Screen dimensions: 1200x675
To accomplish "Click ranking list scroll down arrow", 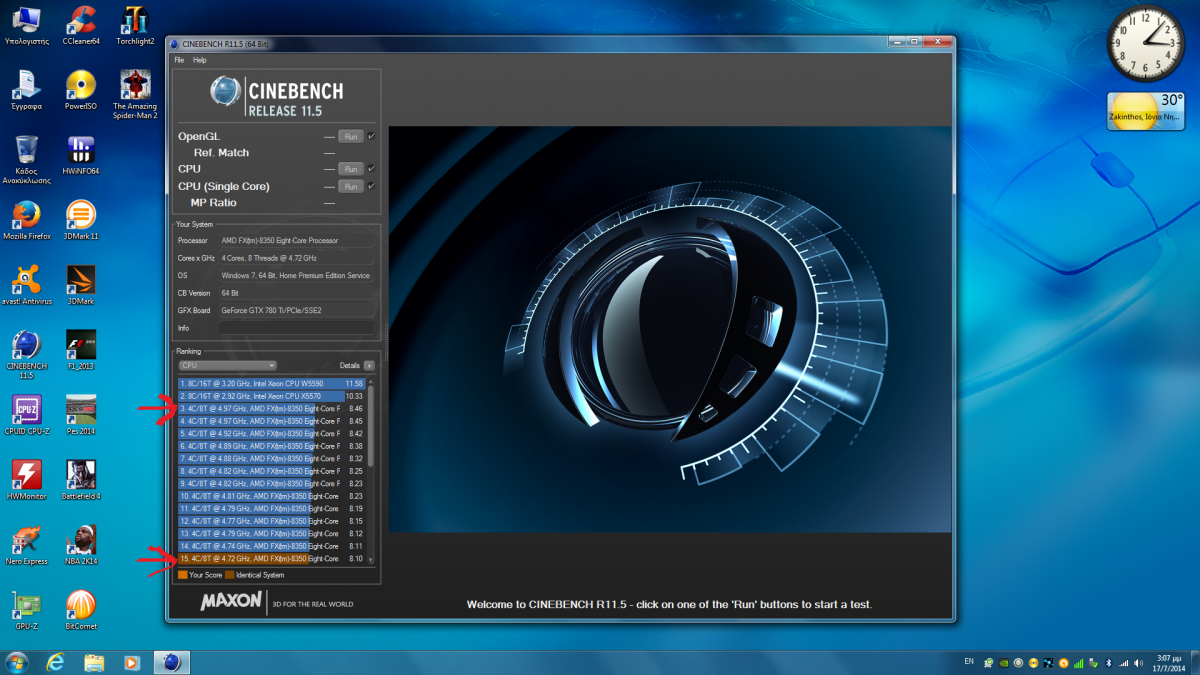I will click(371, 560).
